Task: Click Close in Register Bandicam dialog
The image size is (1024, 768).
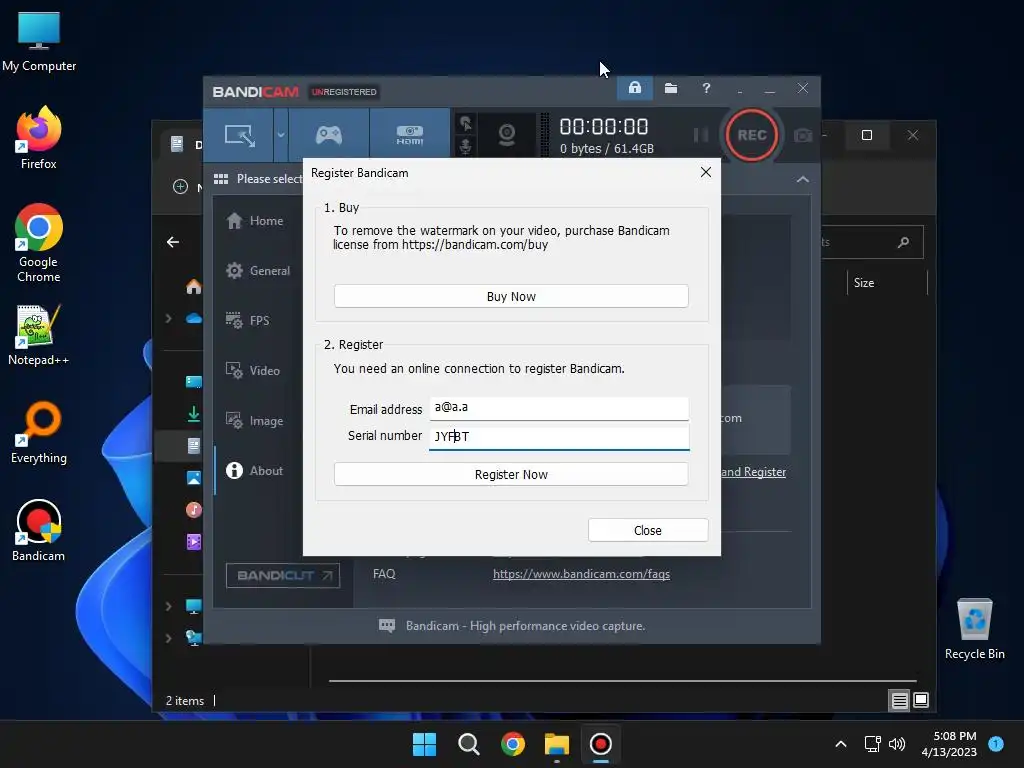Action: click(x=648, y=530)
